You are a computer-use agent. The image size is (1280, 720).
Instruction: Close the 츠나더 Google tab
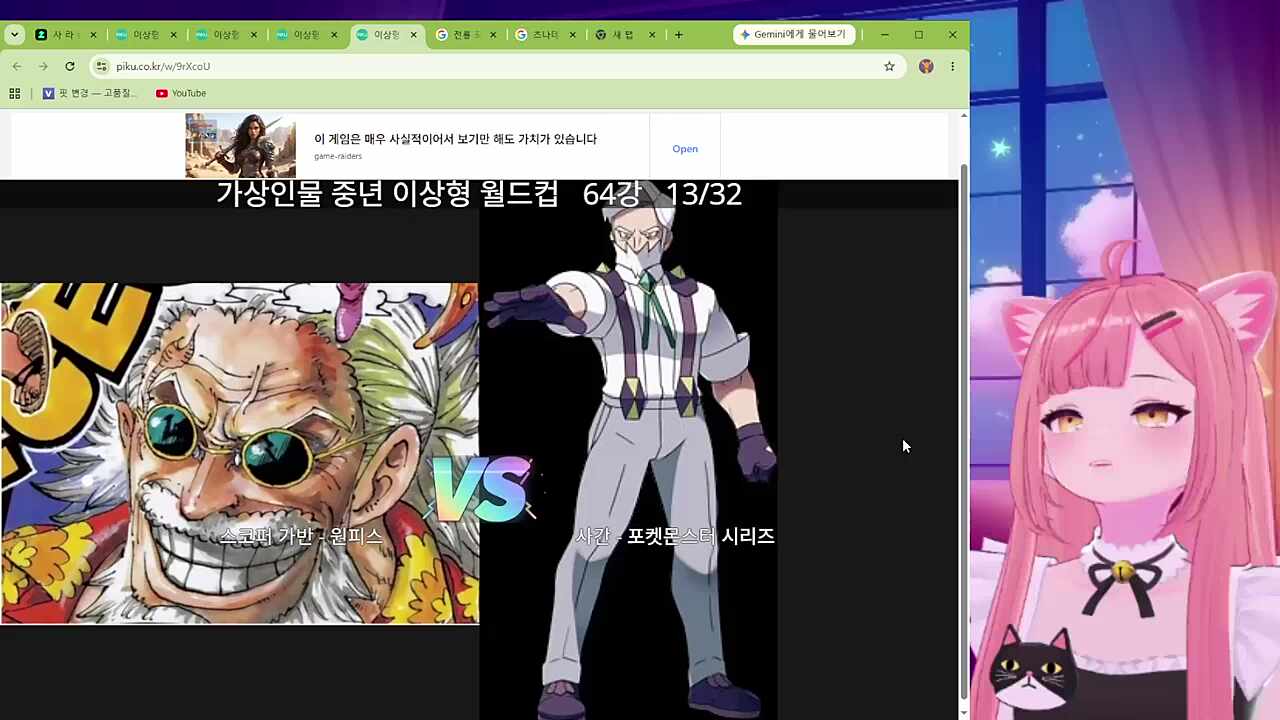click(x=572, y=34)
